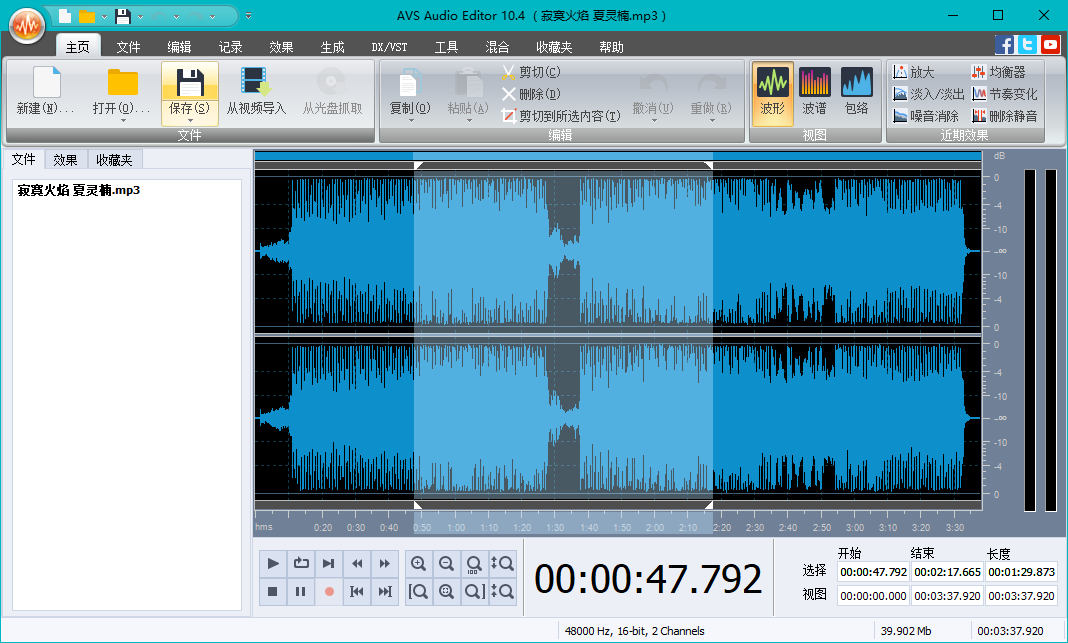Click the selection 开始 start time field
The height and width of the screenshot is (643, 1068).
pyautogui.click(x=873, y=572)
